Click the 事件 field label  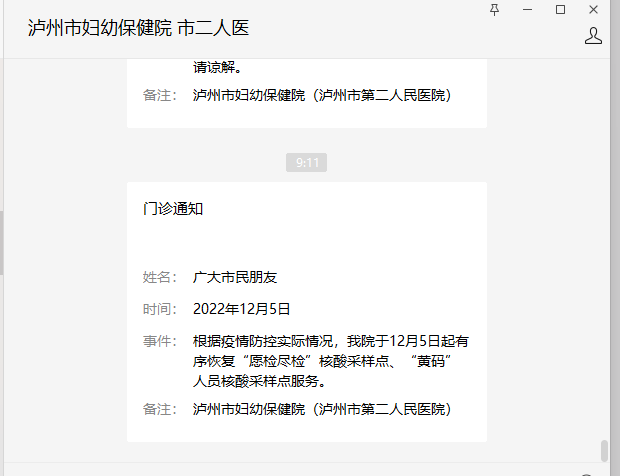[x=160, y=341]
